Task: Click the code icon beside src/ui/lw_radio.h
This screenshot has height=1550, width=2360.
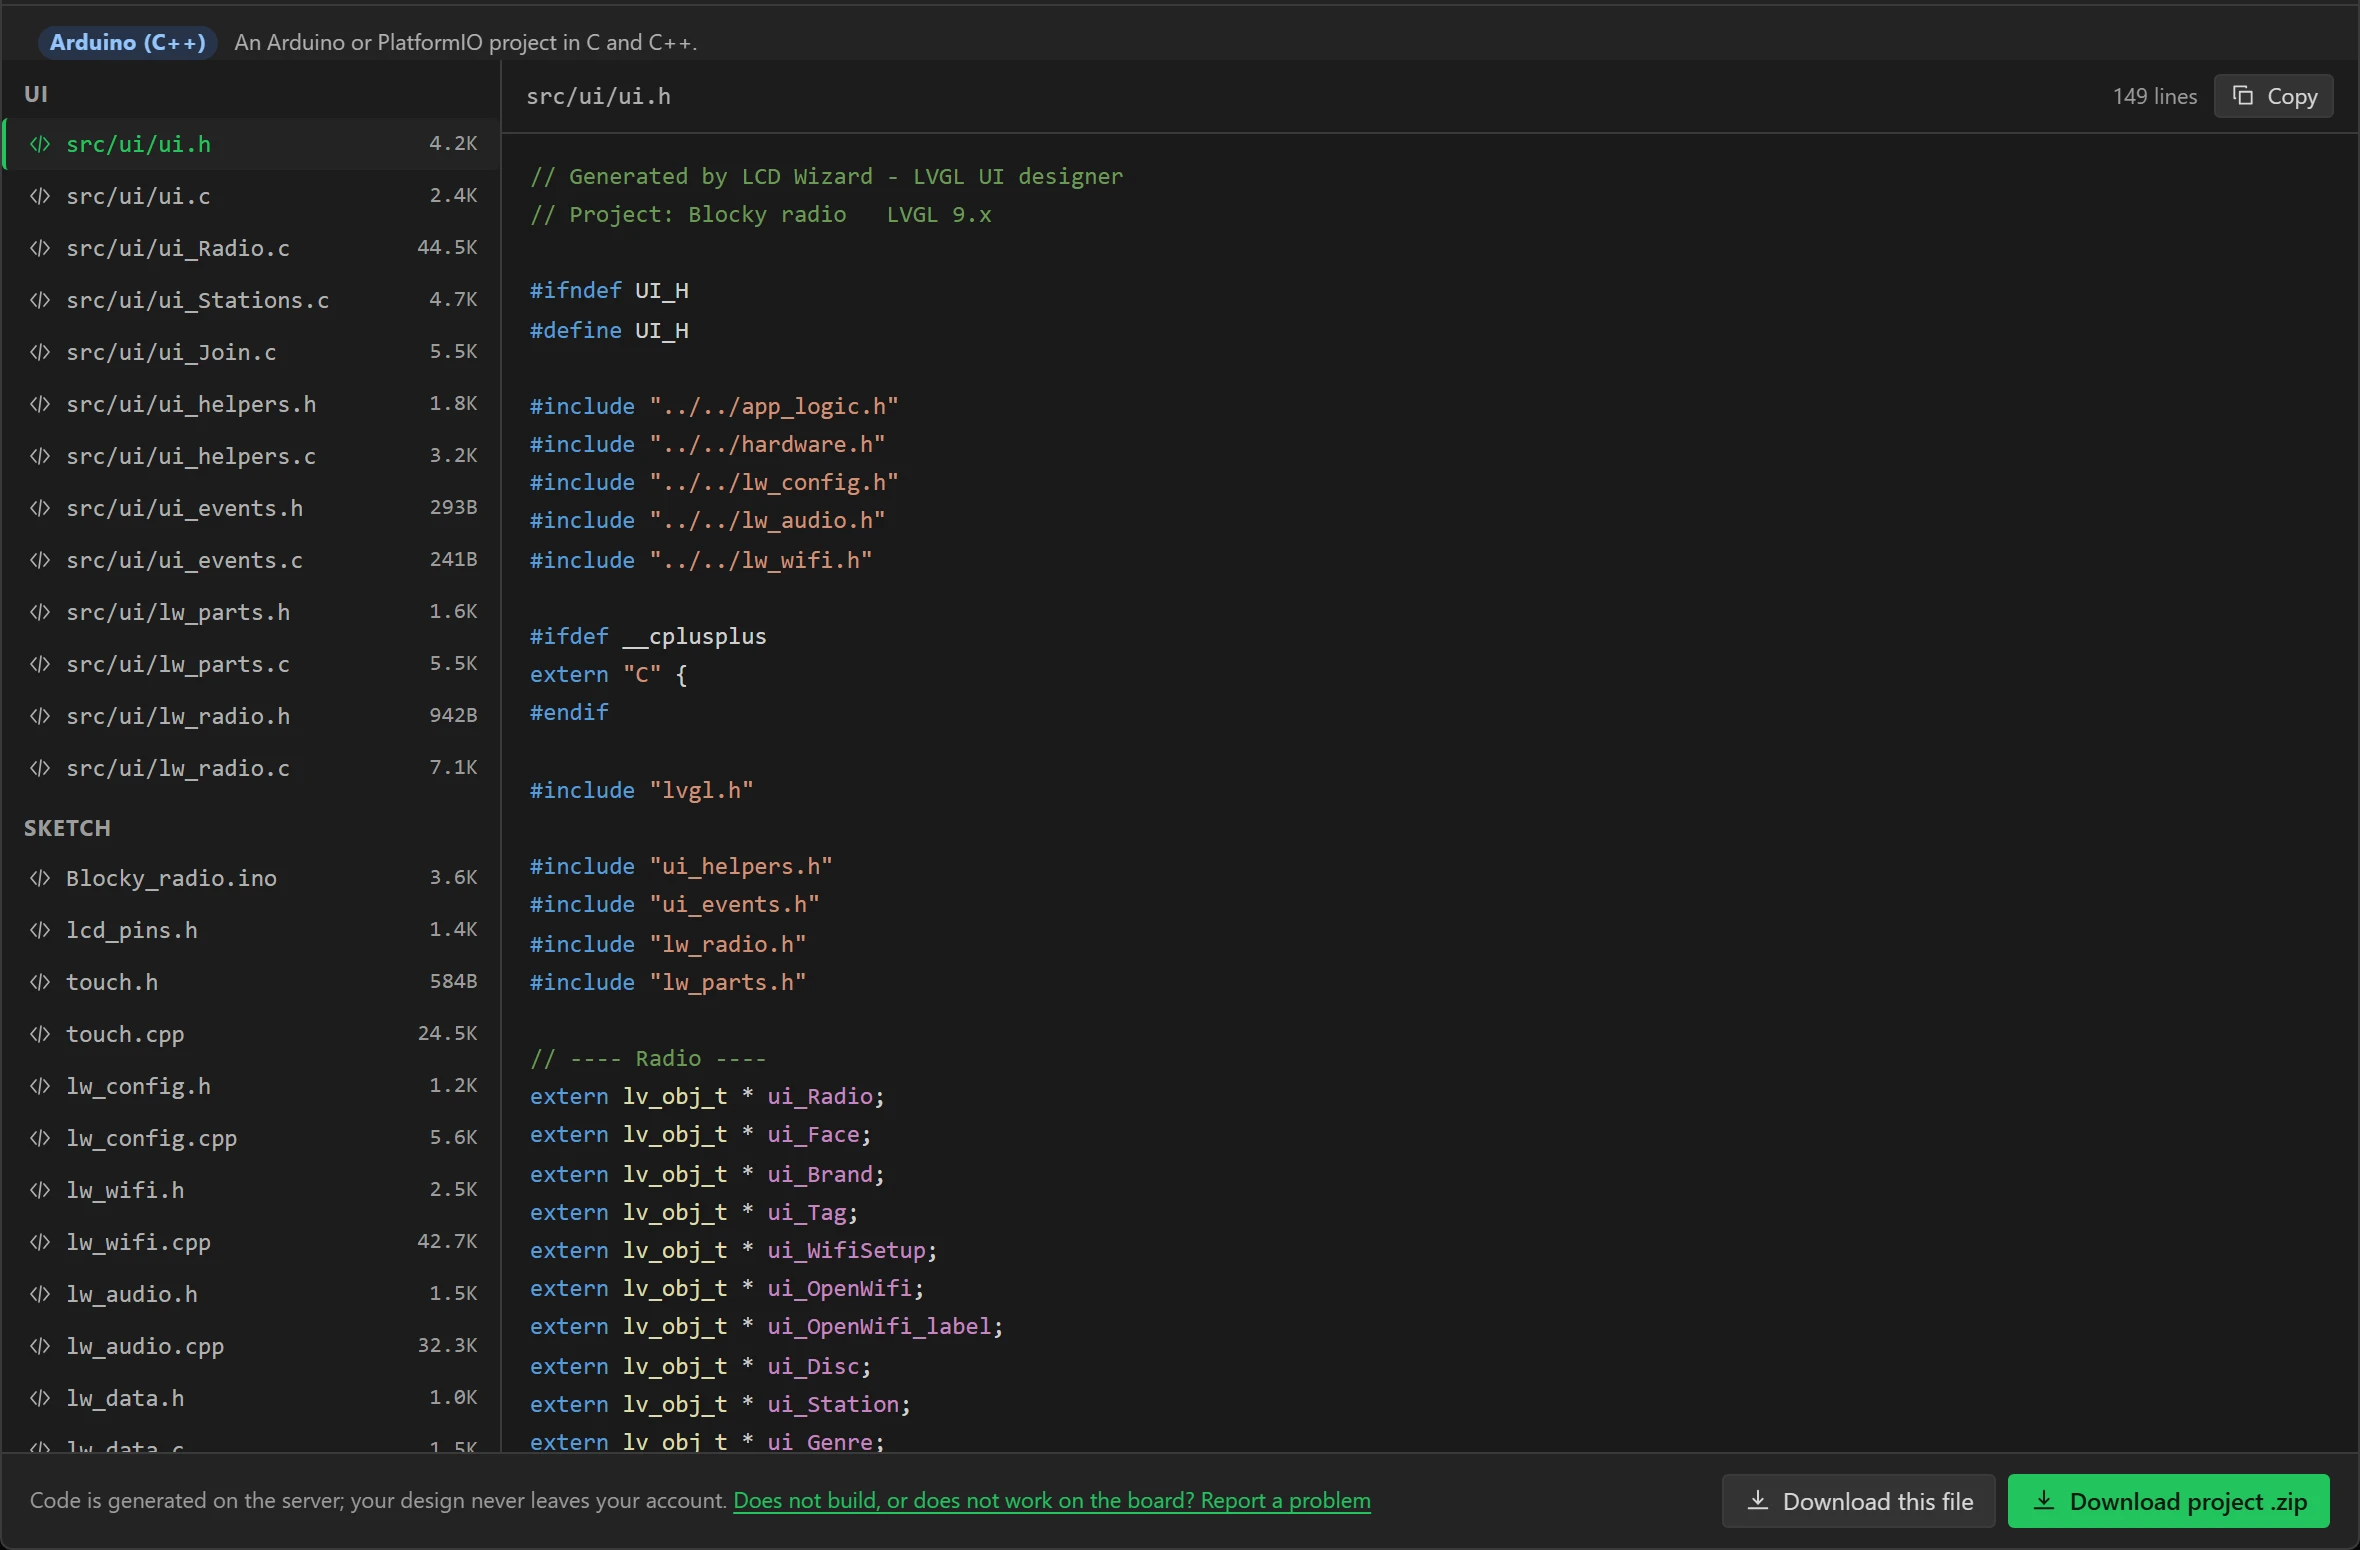Action: (x=40, y=716)
